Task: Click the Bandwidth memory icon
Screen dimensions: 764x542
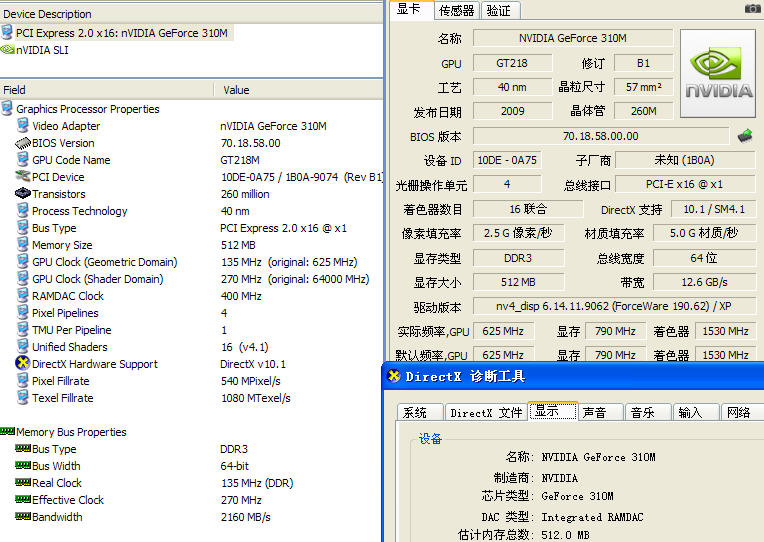Action: pyautogui.click(x=23, y=516)
